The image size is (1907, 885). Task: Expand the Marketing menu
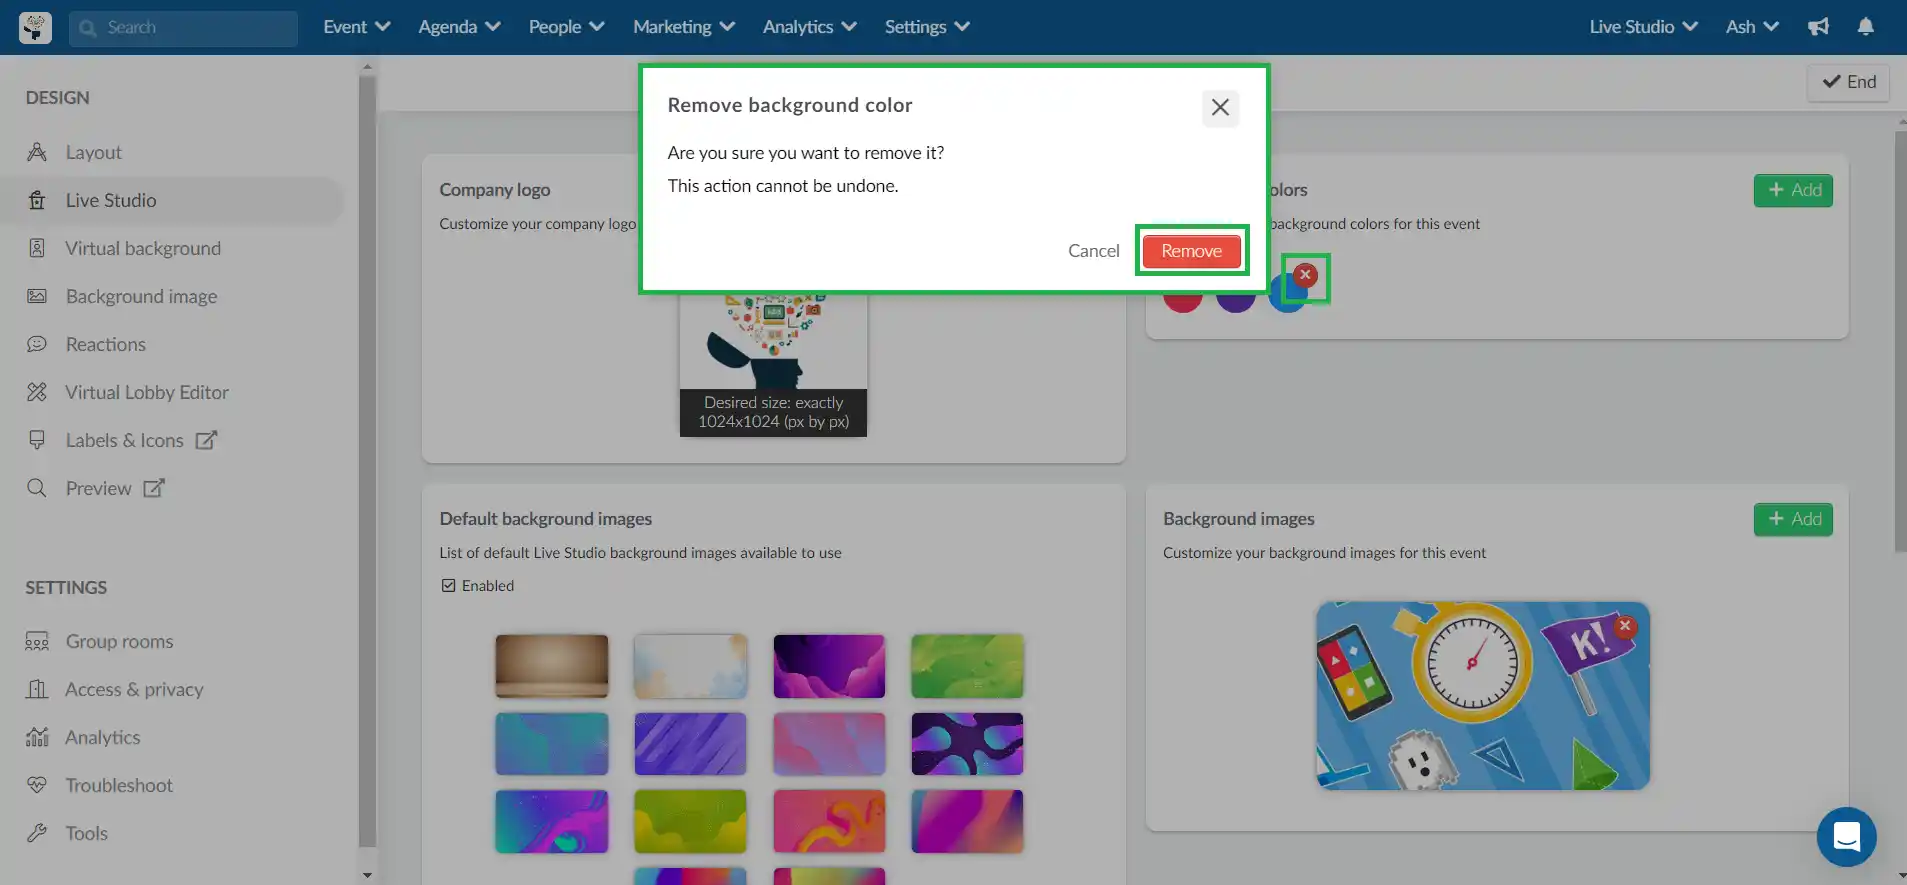pyautogui.click(x=684, y=27)
